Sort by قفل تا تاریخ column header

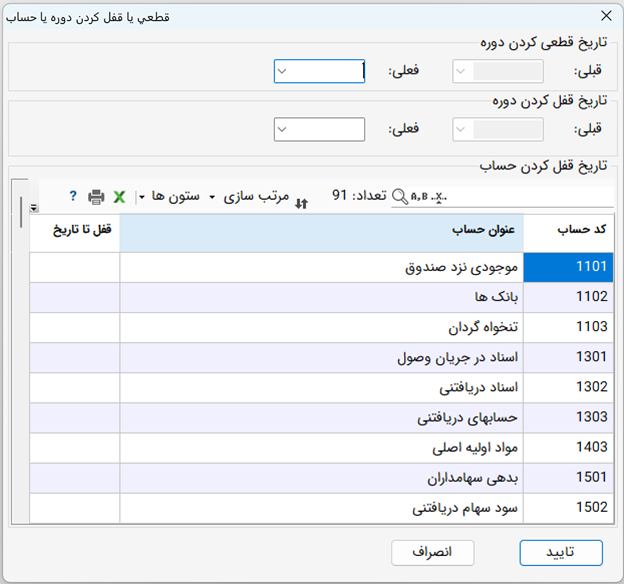pyautogui.click(x=74, y=233)
